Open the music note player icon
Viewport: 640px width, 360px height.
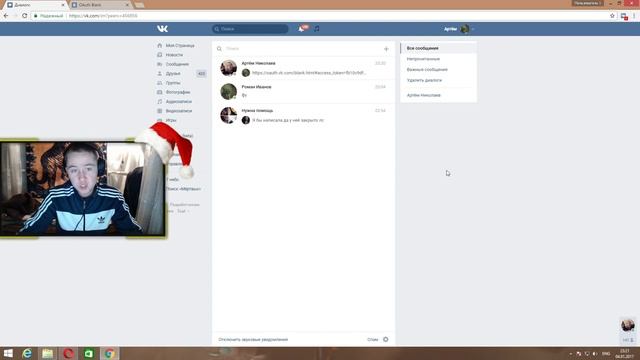(317, 29)
